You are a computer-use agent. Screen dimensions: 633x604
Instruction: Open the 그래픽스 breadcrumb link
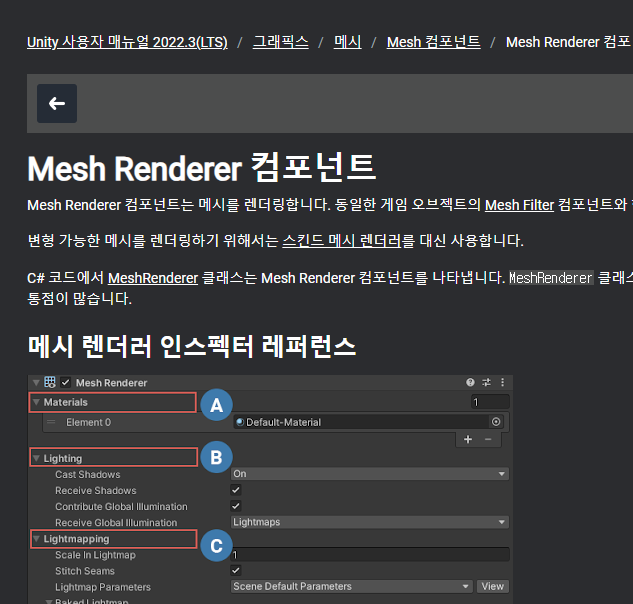pos(281,42)
